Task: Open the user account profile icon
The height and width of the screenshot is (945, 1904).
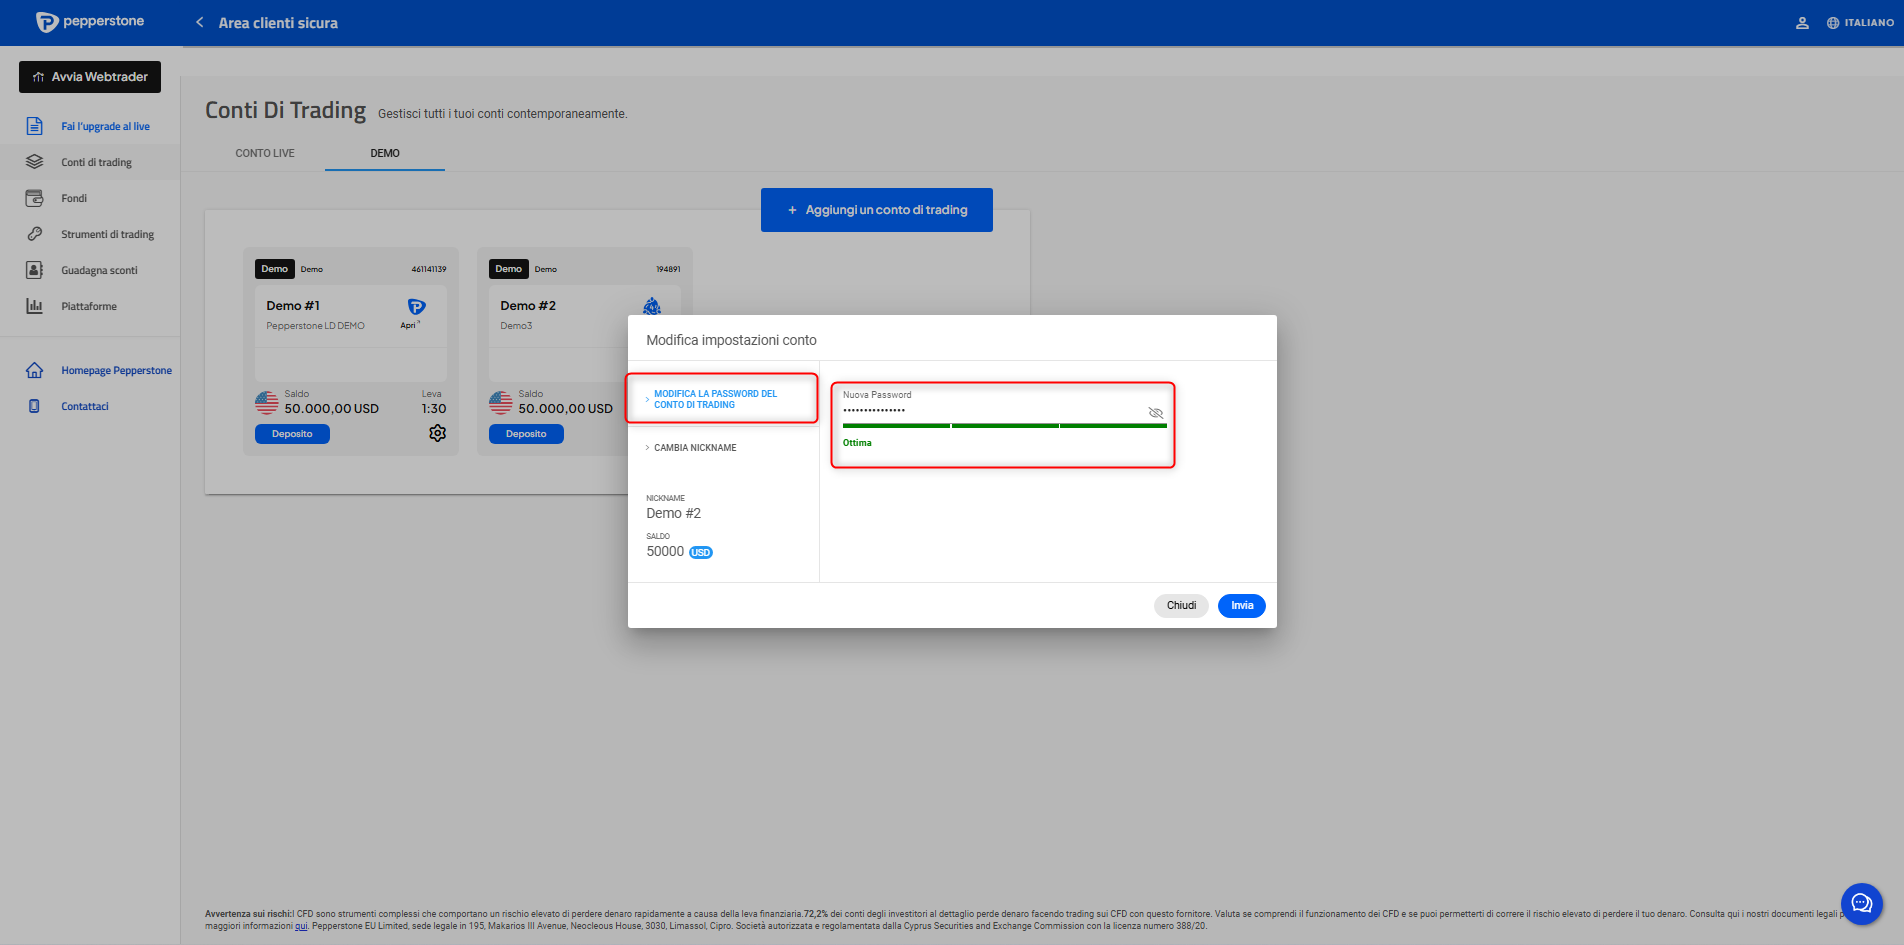Action: [1802, 23]
